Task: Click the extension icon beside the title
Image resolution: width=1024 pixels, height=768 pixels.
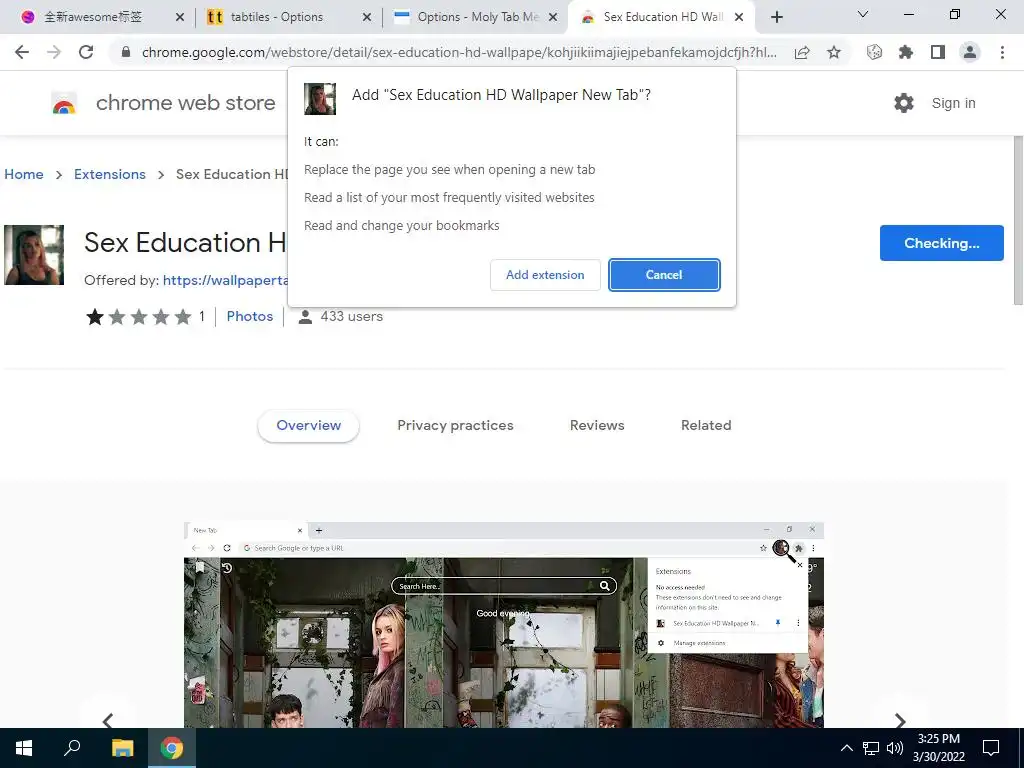Action: [x=34, y=255]
